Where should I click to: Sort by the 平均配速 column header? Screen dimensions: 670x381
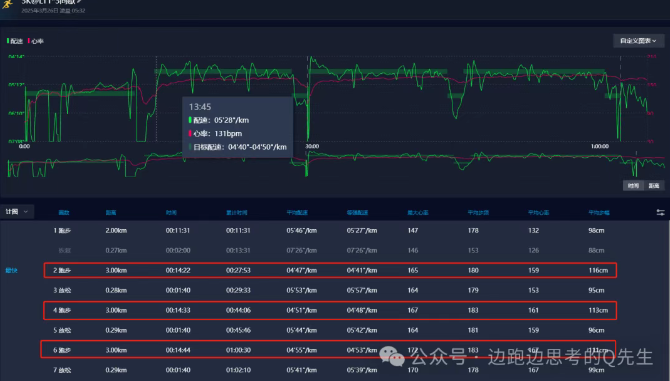pyautogui.click(x=297, y=212)
